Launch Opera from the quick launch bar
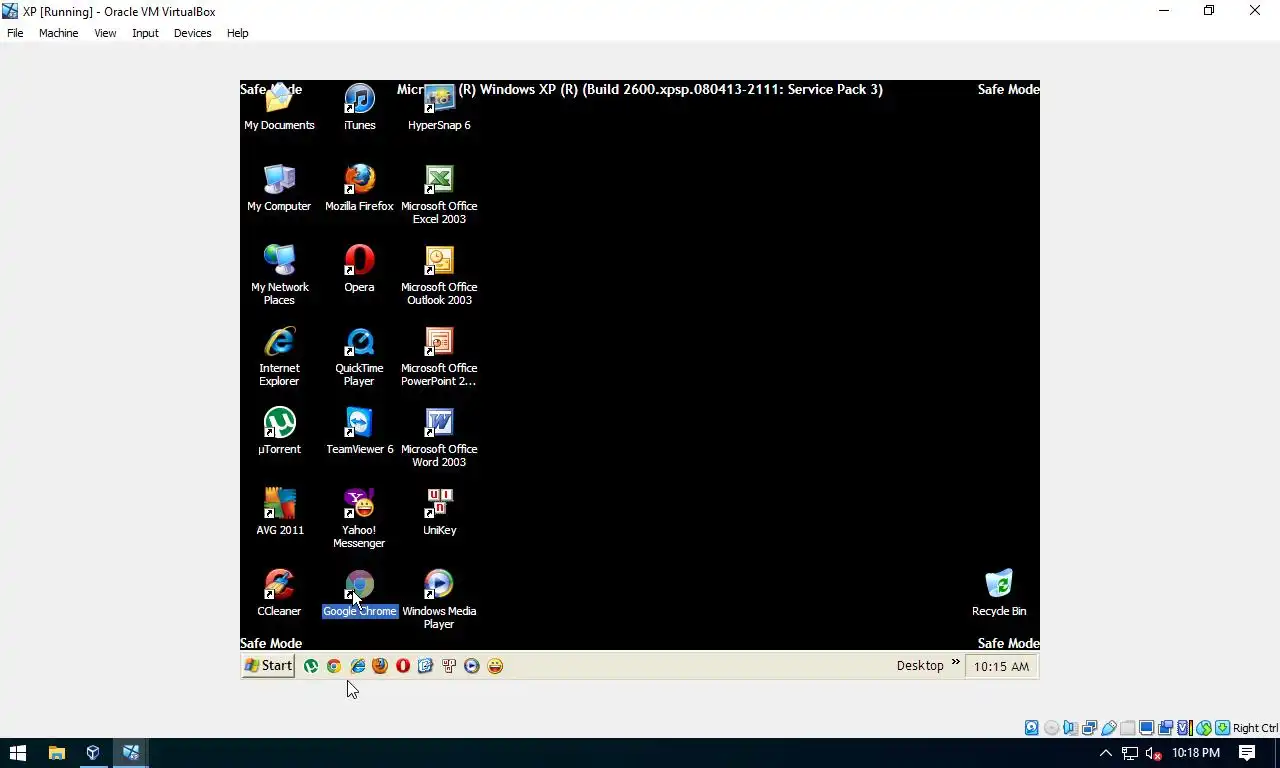1280x768 pixels. [x=403, y=666]
